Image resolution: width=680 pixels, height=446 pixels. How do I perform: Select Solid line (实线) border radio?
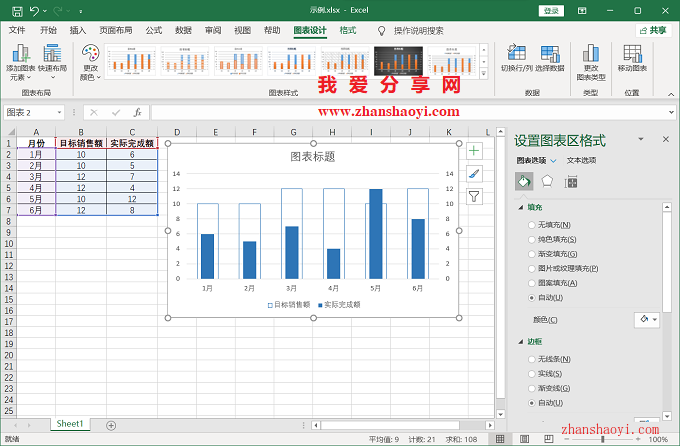(x=532, y=374)
